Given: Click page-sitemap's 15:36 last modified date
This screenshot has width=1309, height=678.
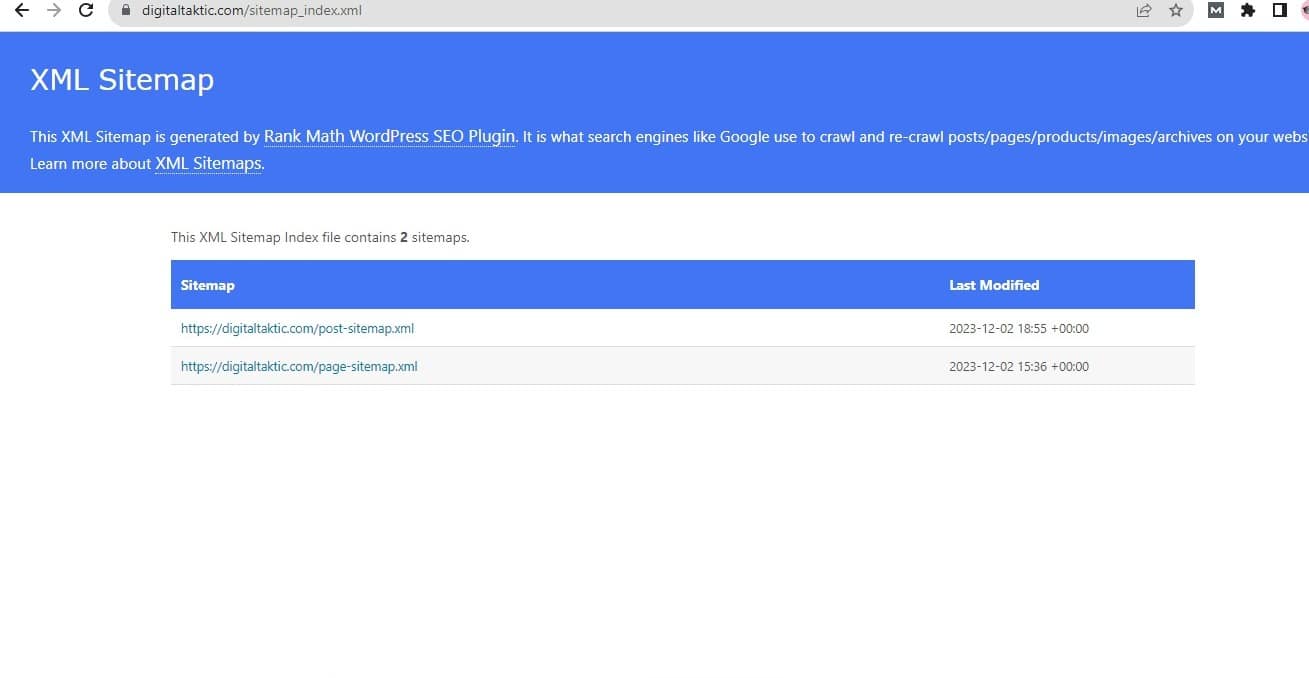Looking at the screenshot, I should (1018, 366).
